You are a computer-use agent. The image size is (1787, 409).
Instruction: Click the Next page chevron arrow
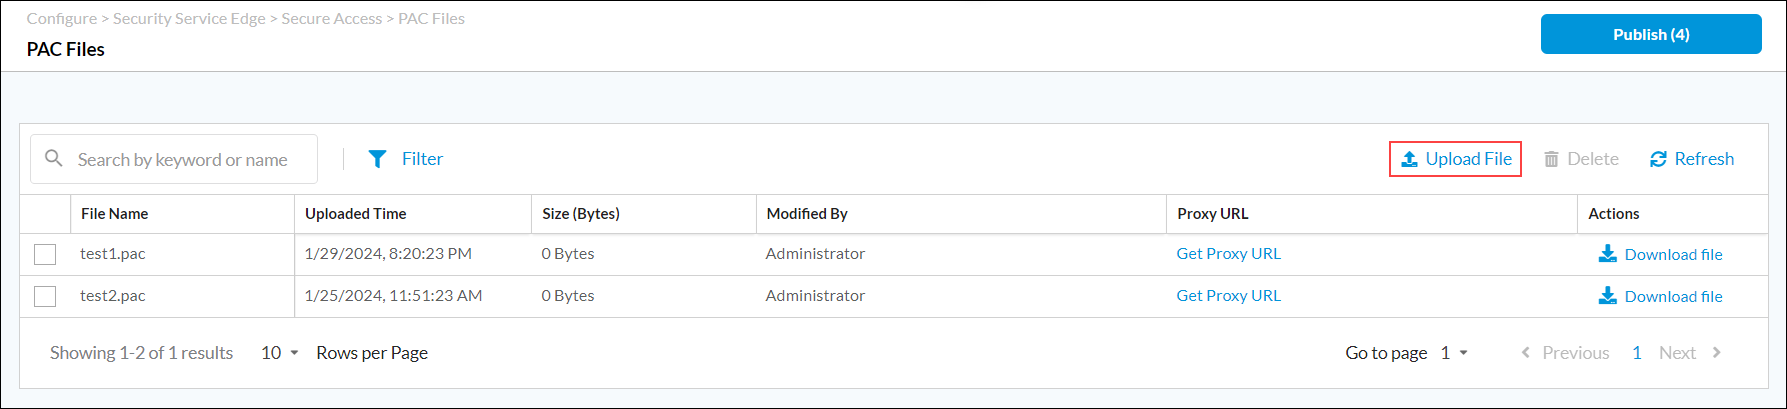[x=1716, y=353]
